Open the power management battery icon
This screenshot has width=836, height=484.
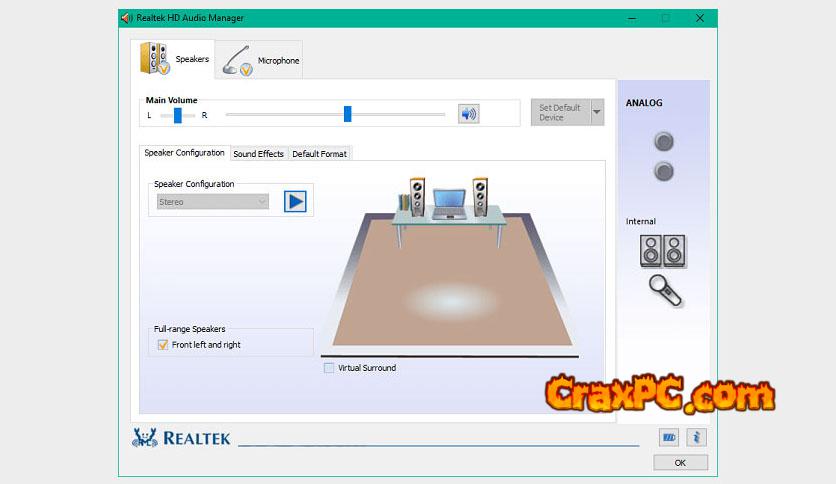pos(669,438)
